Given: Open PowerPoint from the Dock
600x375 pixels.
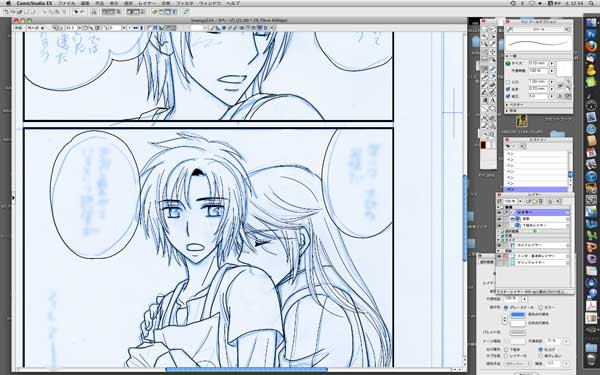Looking at the screenshot, I should click(x=591, y=247).
